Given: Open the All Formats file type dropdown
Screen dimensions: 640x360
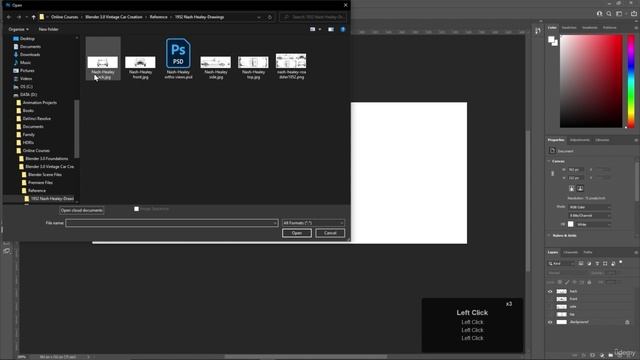Looking at the screenshot, I should (313, 223).
